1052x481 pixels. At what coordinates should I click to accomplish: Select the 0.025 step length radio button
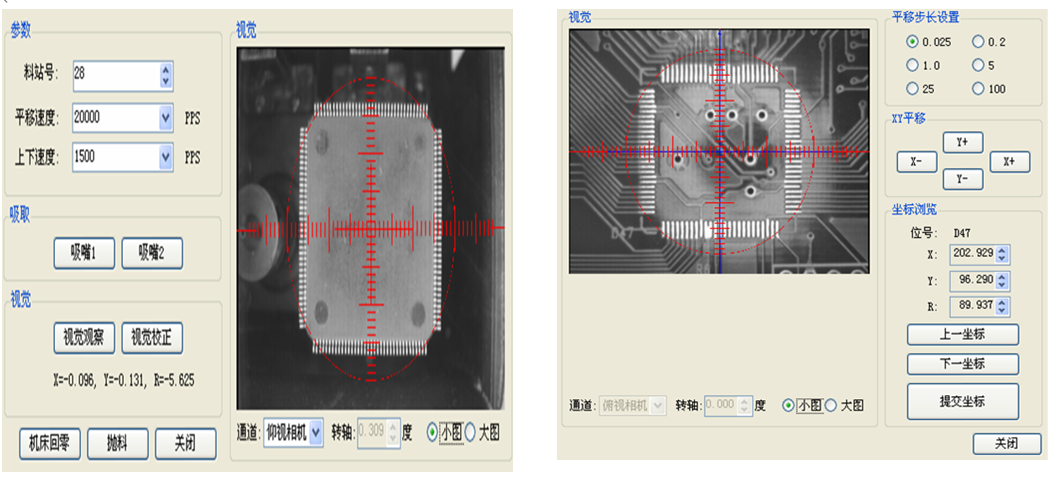[x=912, y=42]
